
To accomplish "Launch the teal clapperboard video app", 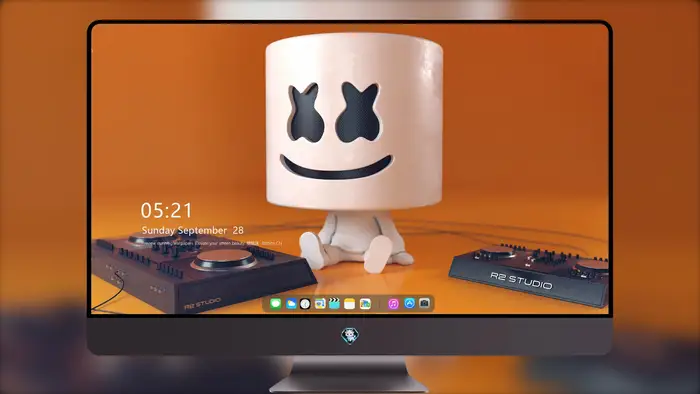I will [x=334, y=304].
